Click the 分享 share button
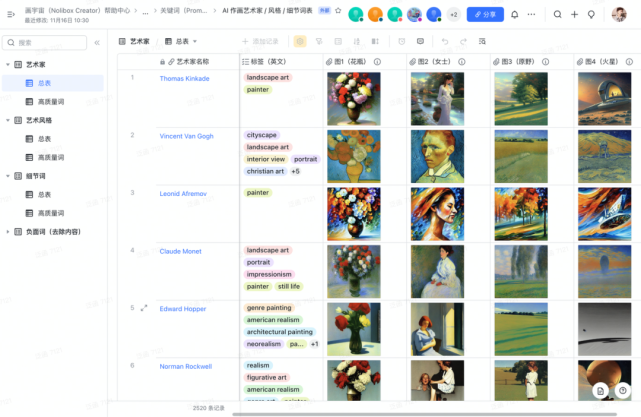Image resolution: width=641 pixels, height=417 pixels. [485, 14]
